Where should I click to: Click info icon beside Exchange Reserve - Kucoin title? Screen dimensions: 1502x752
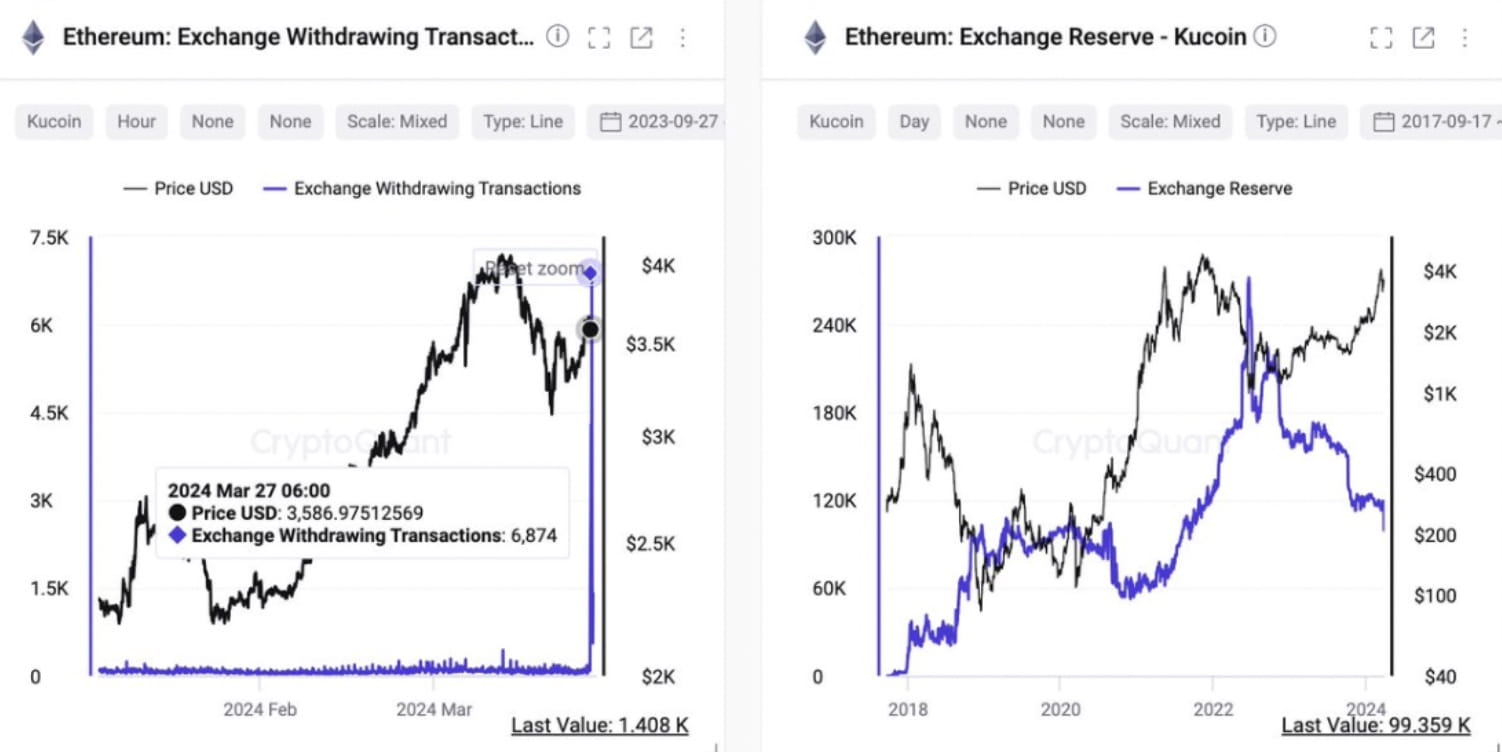pyautogui.click(x=1266, y=36)
